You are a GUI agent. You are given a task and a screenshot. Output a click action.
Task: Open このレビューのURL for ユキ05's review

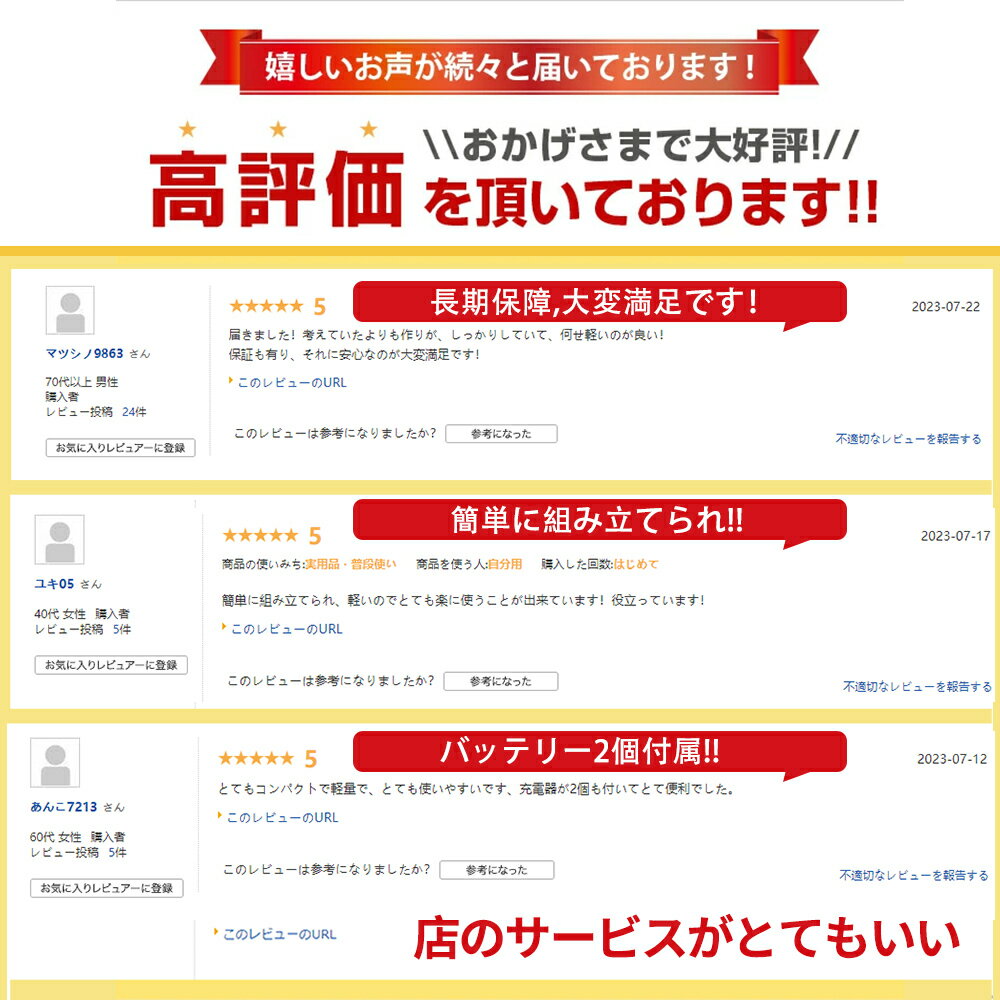(x=286, y=629)
